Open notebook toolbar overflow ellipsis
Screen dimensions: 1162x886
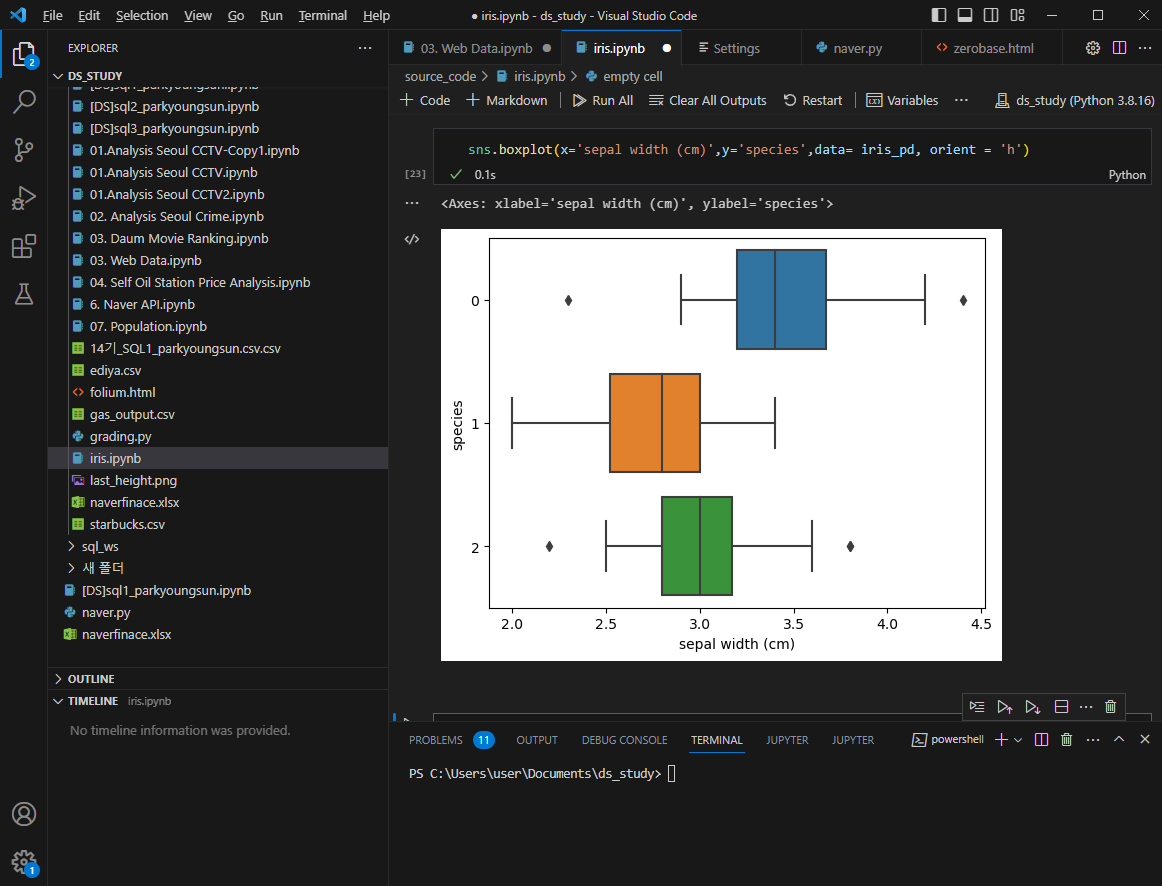pyautogui.click(x=961, y=100)
